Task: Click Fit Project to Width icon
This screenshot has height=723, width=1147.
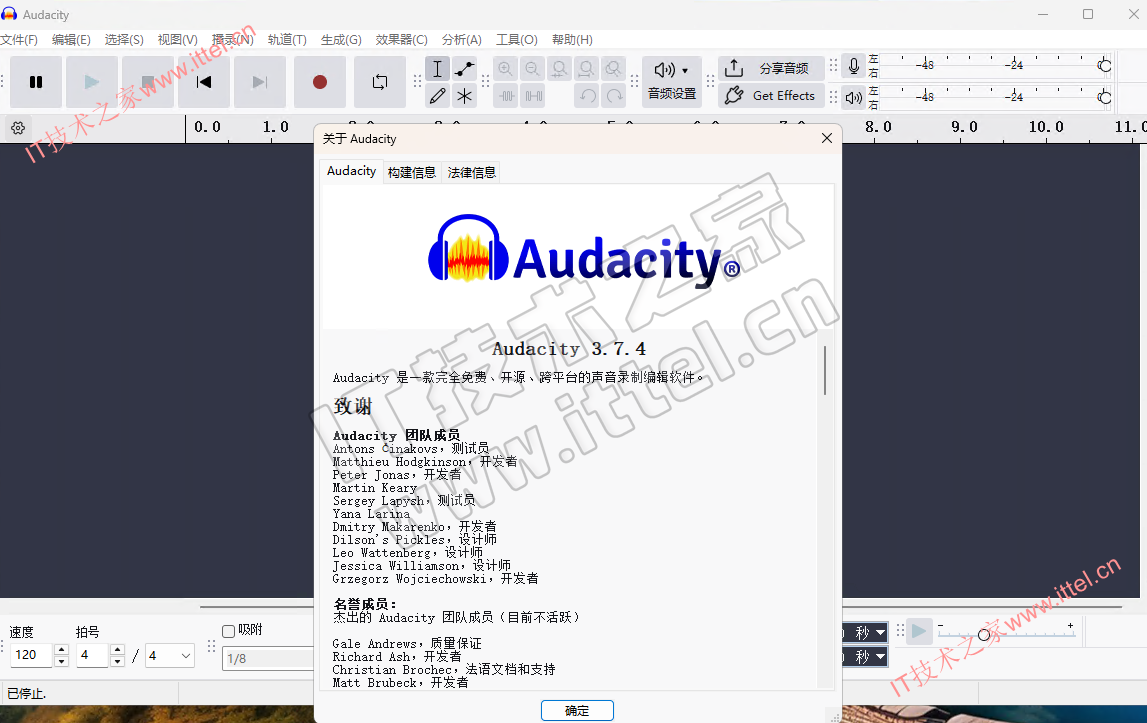Action: point(587,69)
